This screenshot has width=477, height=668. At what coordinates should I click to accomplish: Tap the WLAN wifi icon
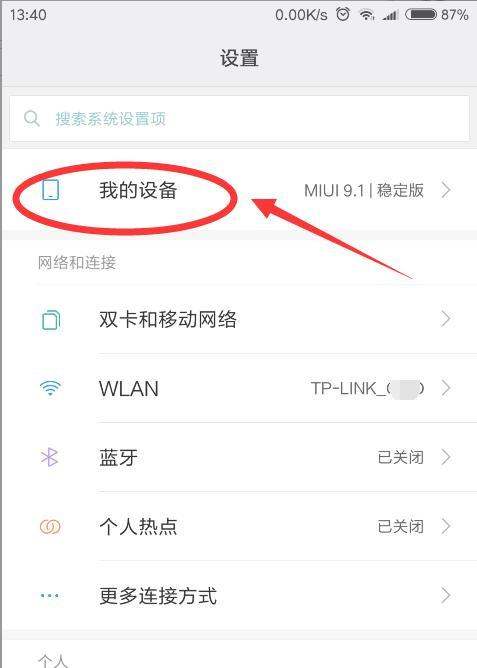tap(50, 388)
